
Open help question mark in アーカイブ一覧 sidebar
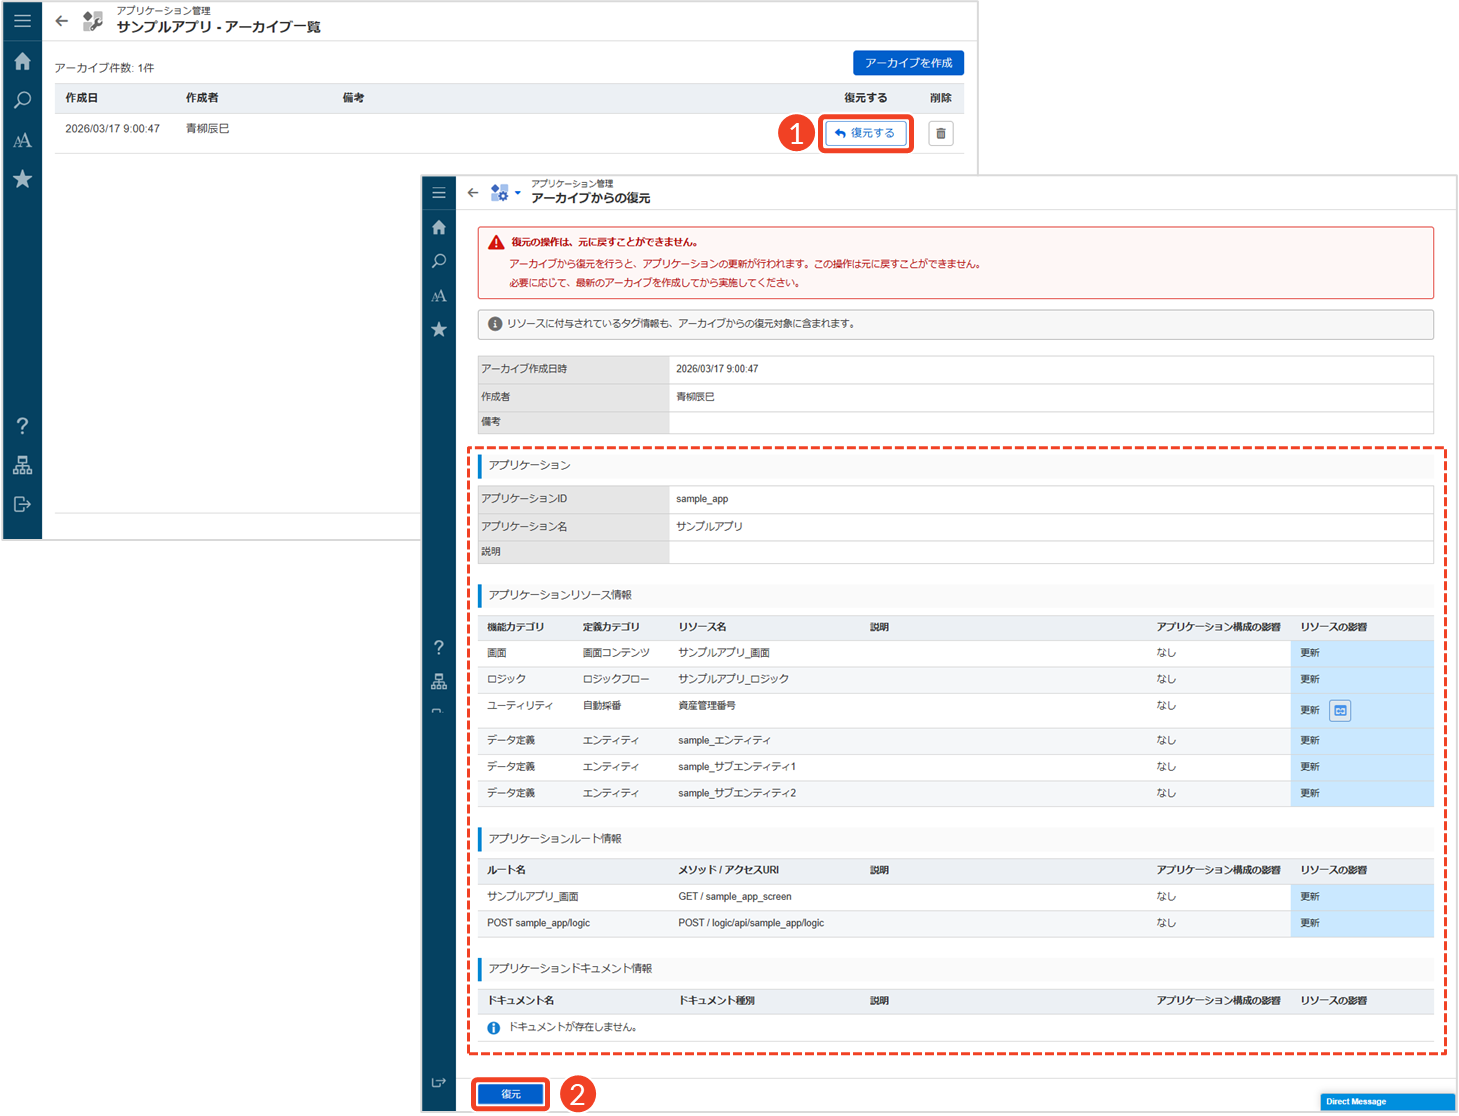tap(22, 426)
